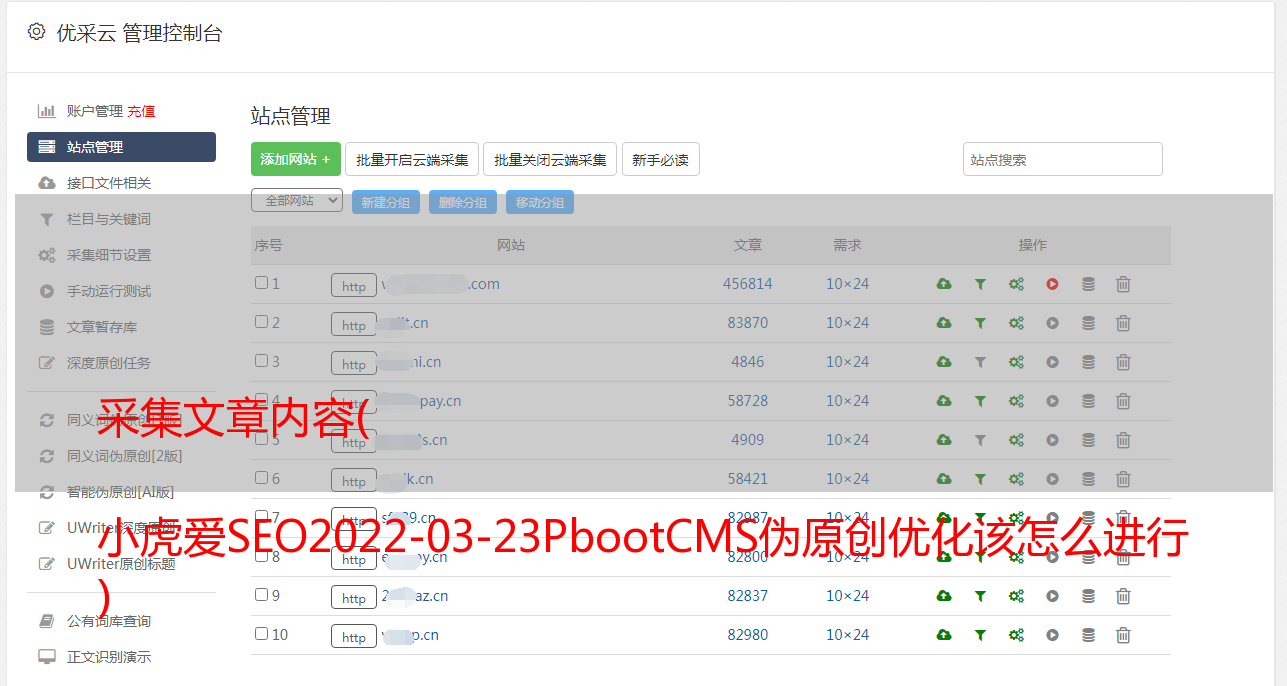The height and width of the screenshot is (686, 1287).
Task: Click the run icon in row 9
Action: tap(1052, 596)
